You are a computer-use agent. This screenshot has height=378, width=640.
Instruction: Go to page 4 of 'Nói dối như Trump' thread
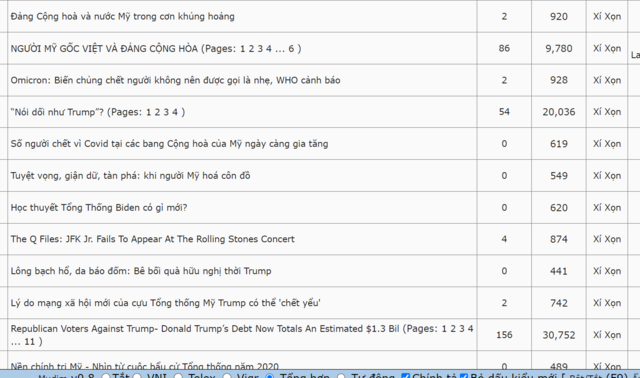click(x=175, y=112)
